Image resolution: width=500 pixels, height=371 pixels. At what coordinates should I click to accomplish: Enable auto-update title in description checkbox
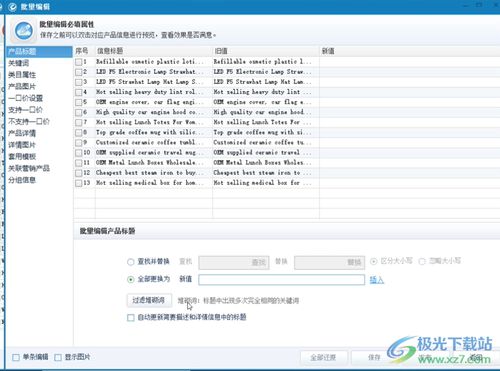click(131, 318)
